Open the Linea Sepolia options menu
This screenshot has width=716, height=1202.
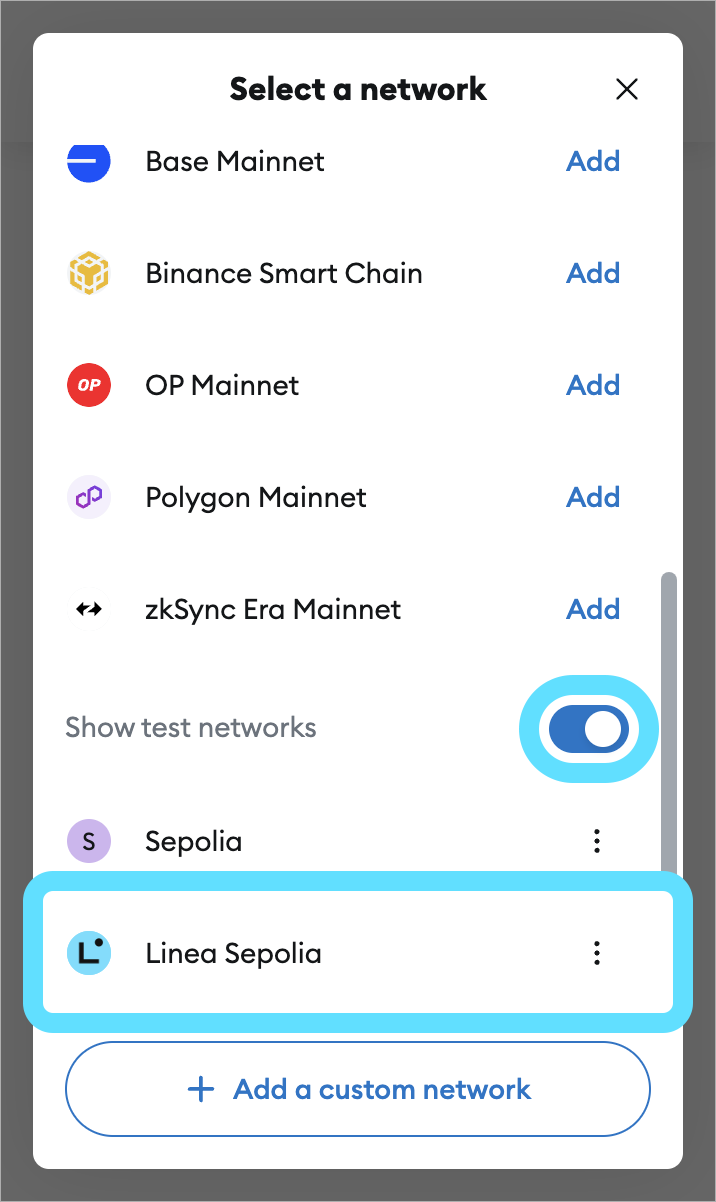pyautogui.click(x=597, y=953)
